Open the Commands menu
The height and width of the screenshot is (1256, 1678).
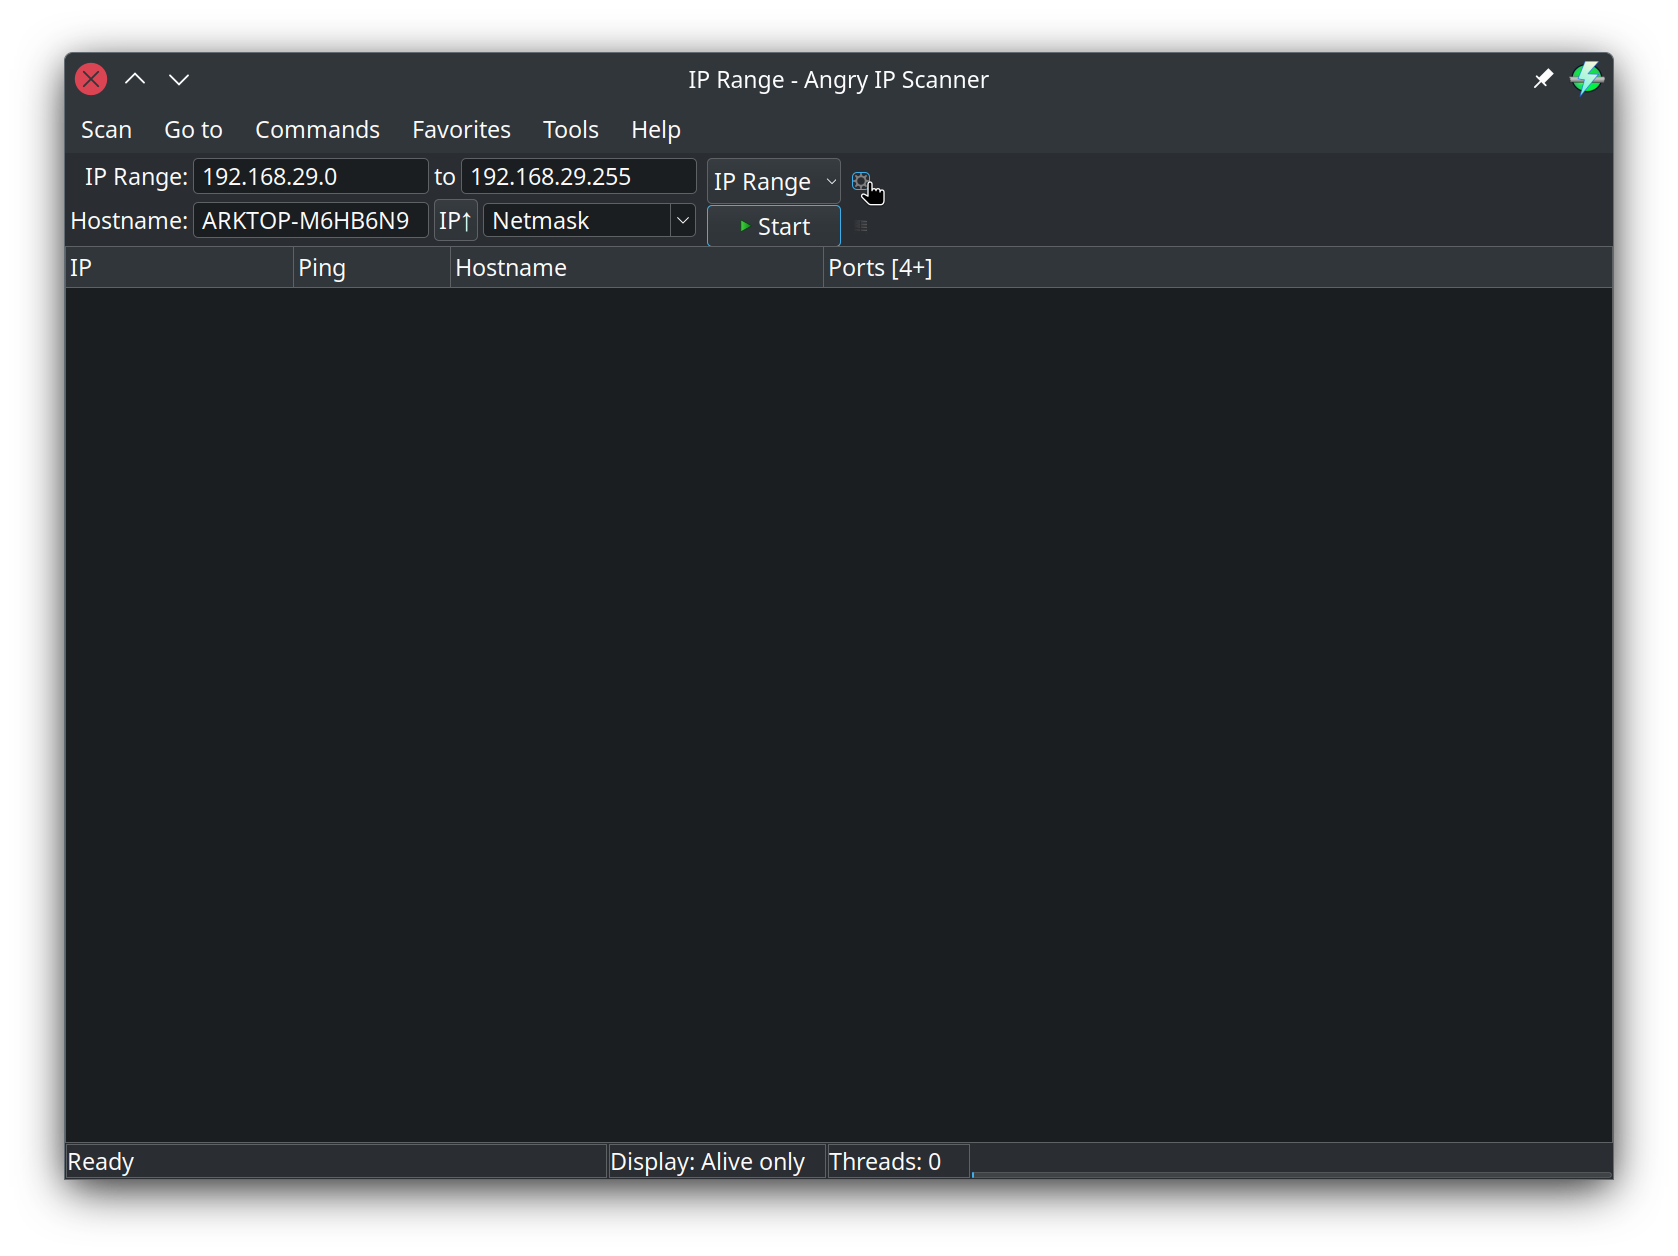[x=317, y=130]
